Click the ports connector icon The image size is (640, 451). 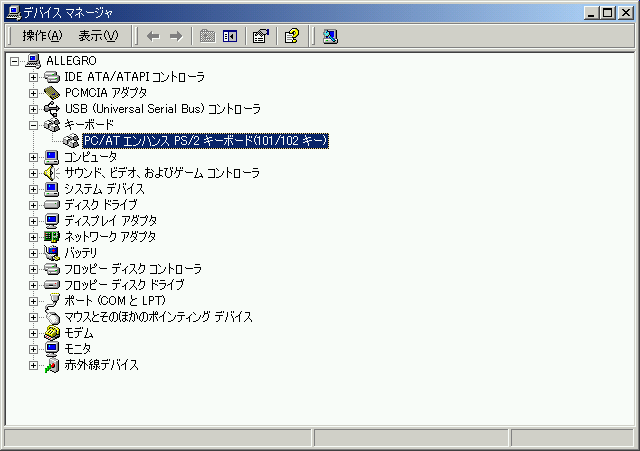52,301
